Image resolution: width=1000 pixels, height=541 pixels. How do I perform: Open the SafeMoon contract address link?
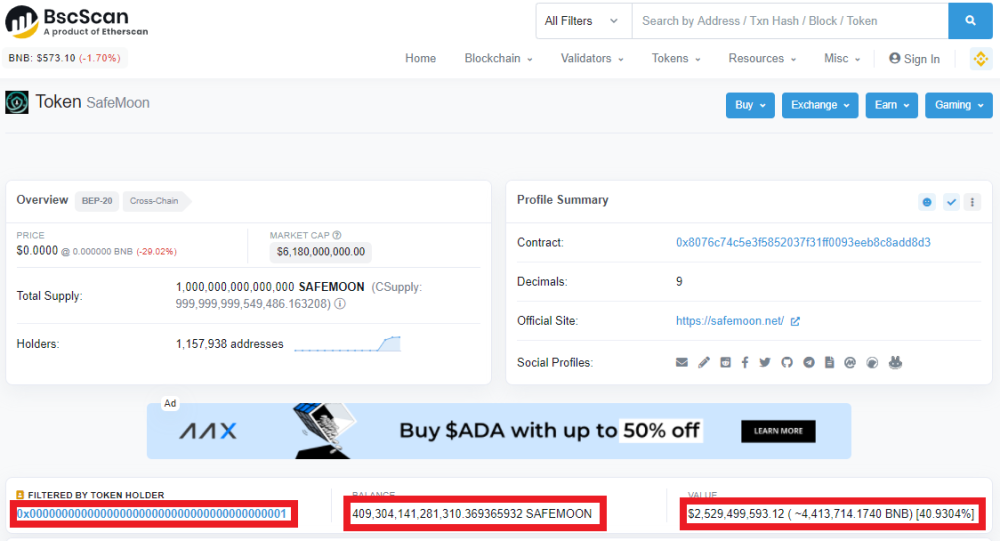[x=803, y=242]
